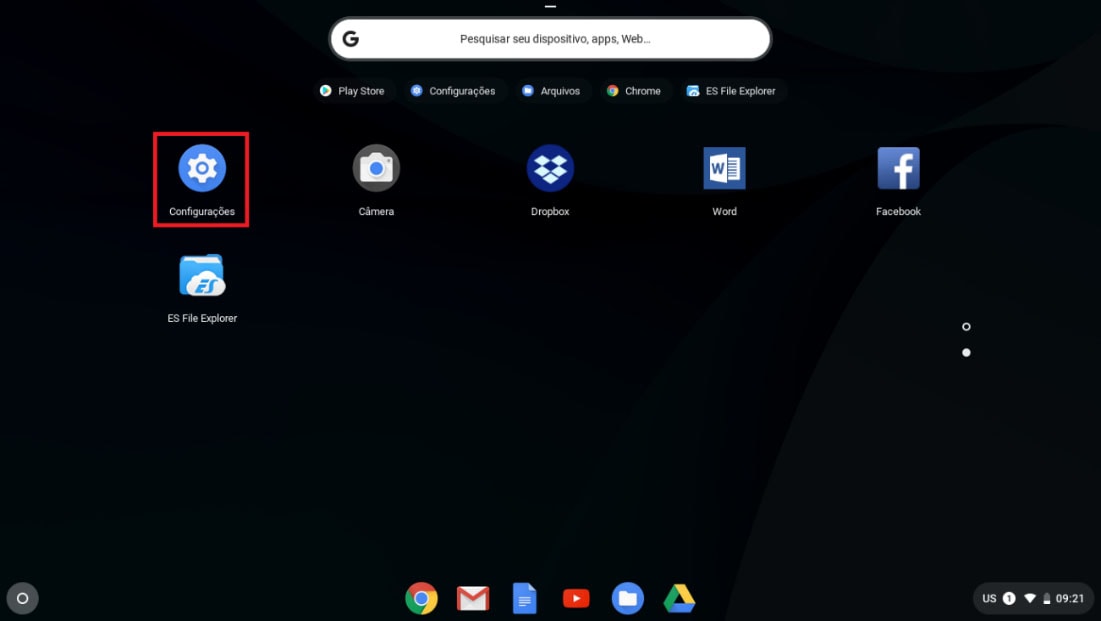
Task: Open the Arquivos suggestion chip
Action: click(x=552, y=91)
